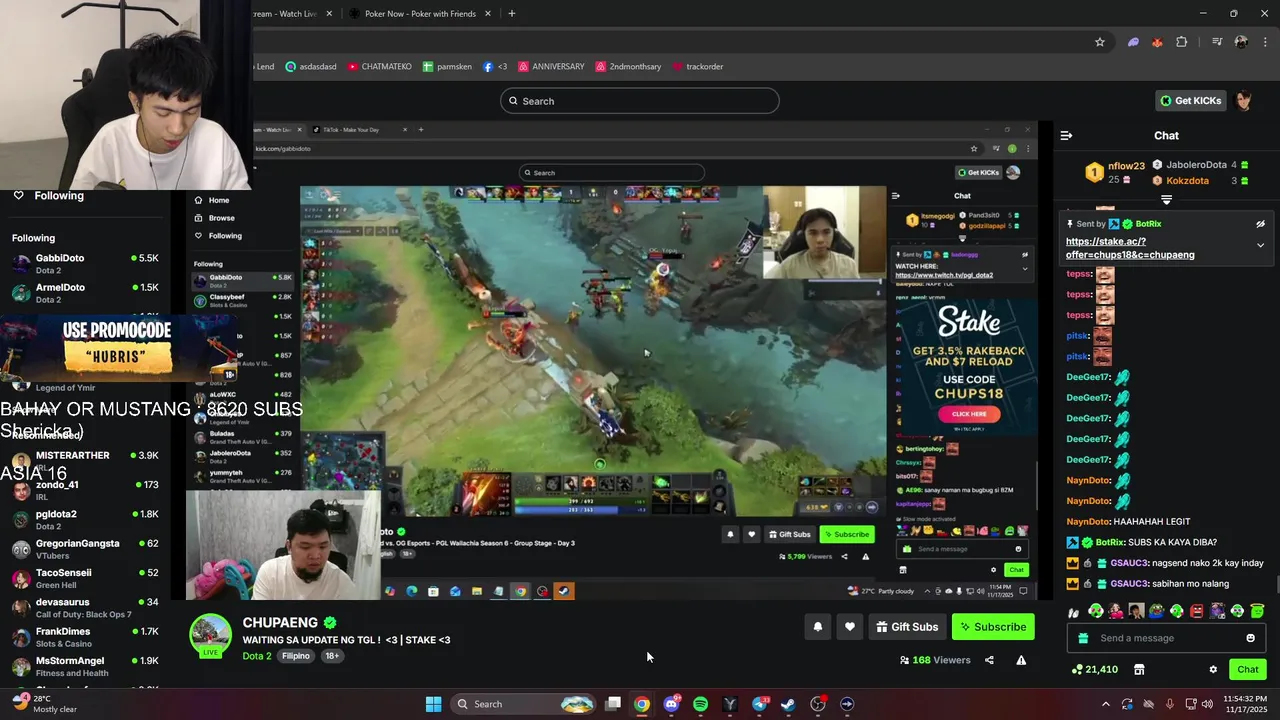
Task: Open MISTERARTHER channel in the sidebar
Action: 85,461
